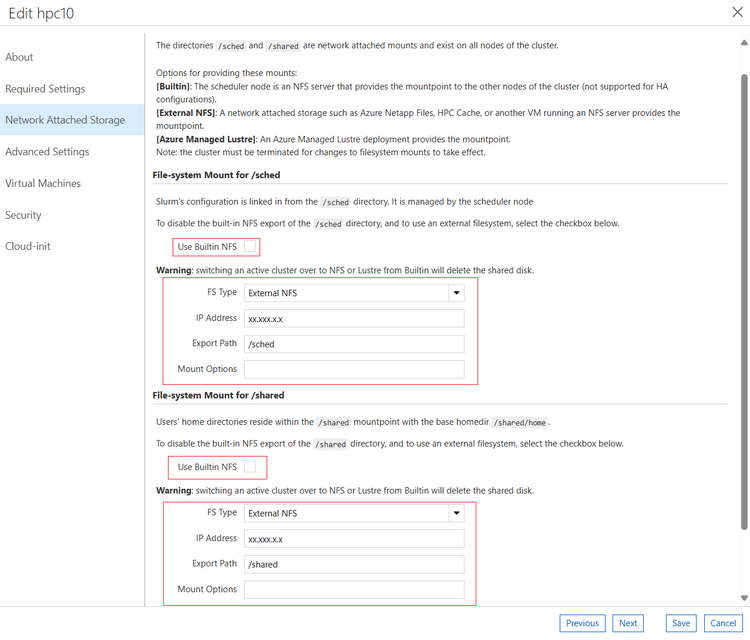
Task: Open Advanced Settings section
Action: 47,151
